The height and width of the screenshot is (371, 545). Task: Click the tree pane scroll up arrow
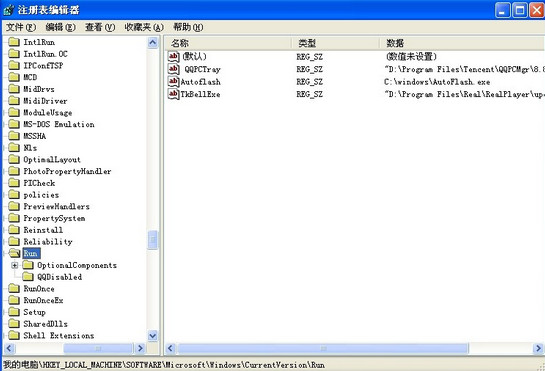coord(152,42)
